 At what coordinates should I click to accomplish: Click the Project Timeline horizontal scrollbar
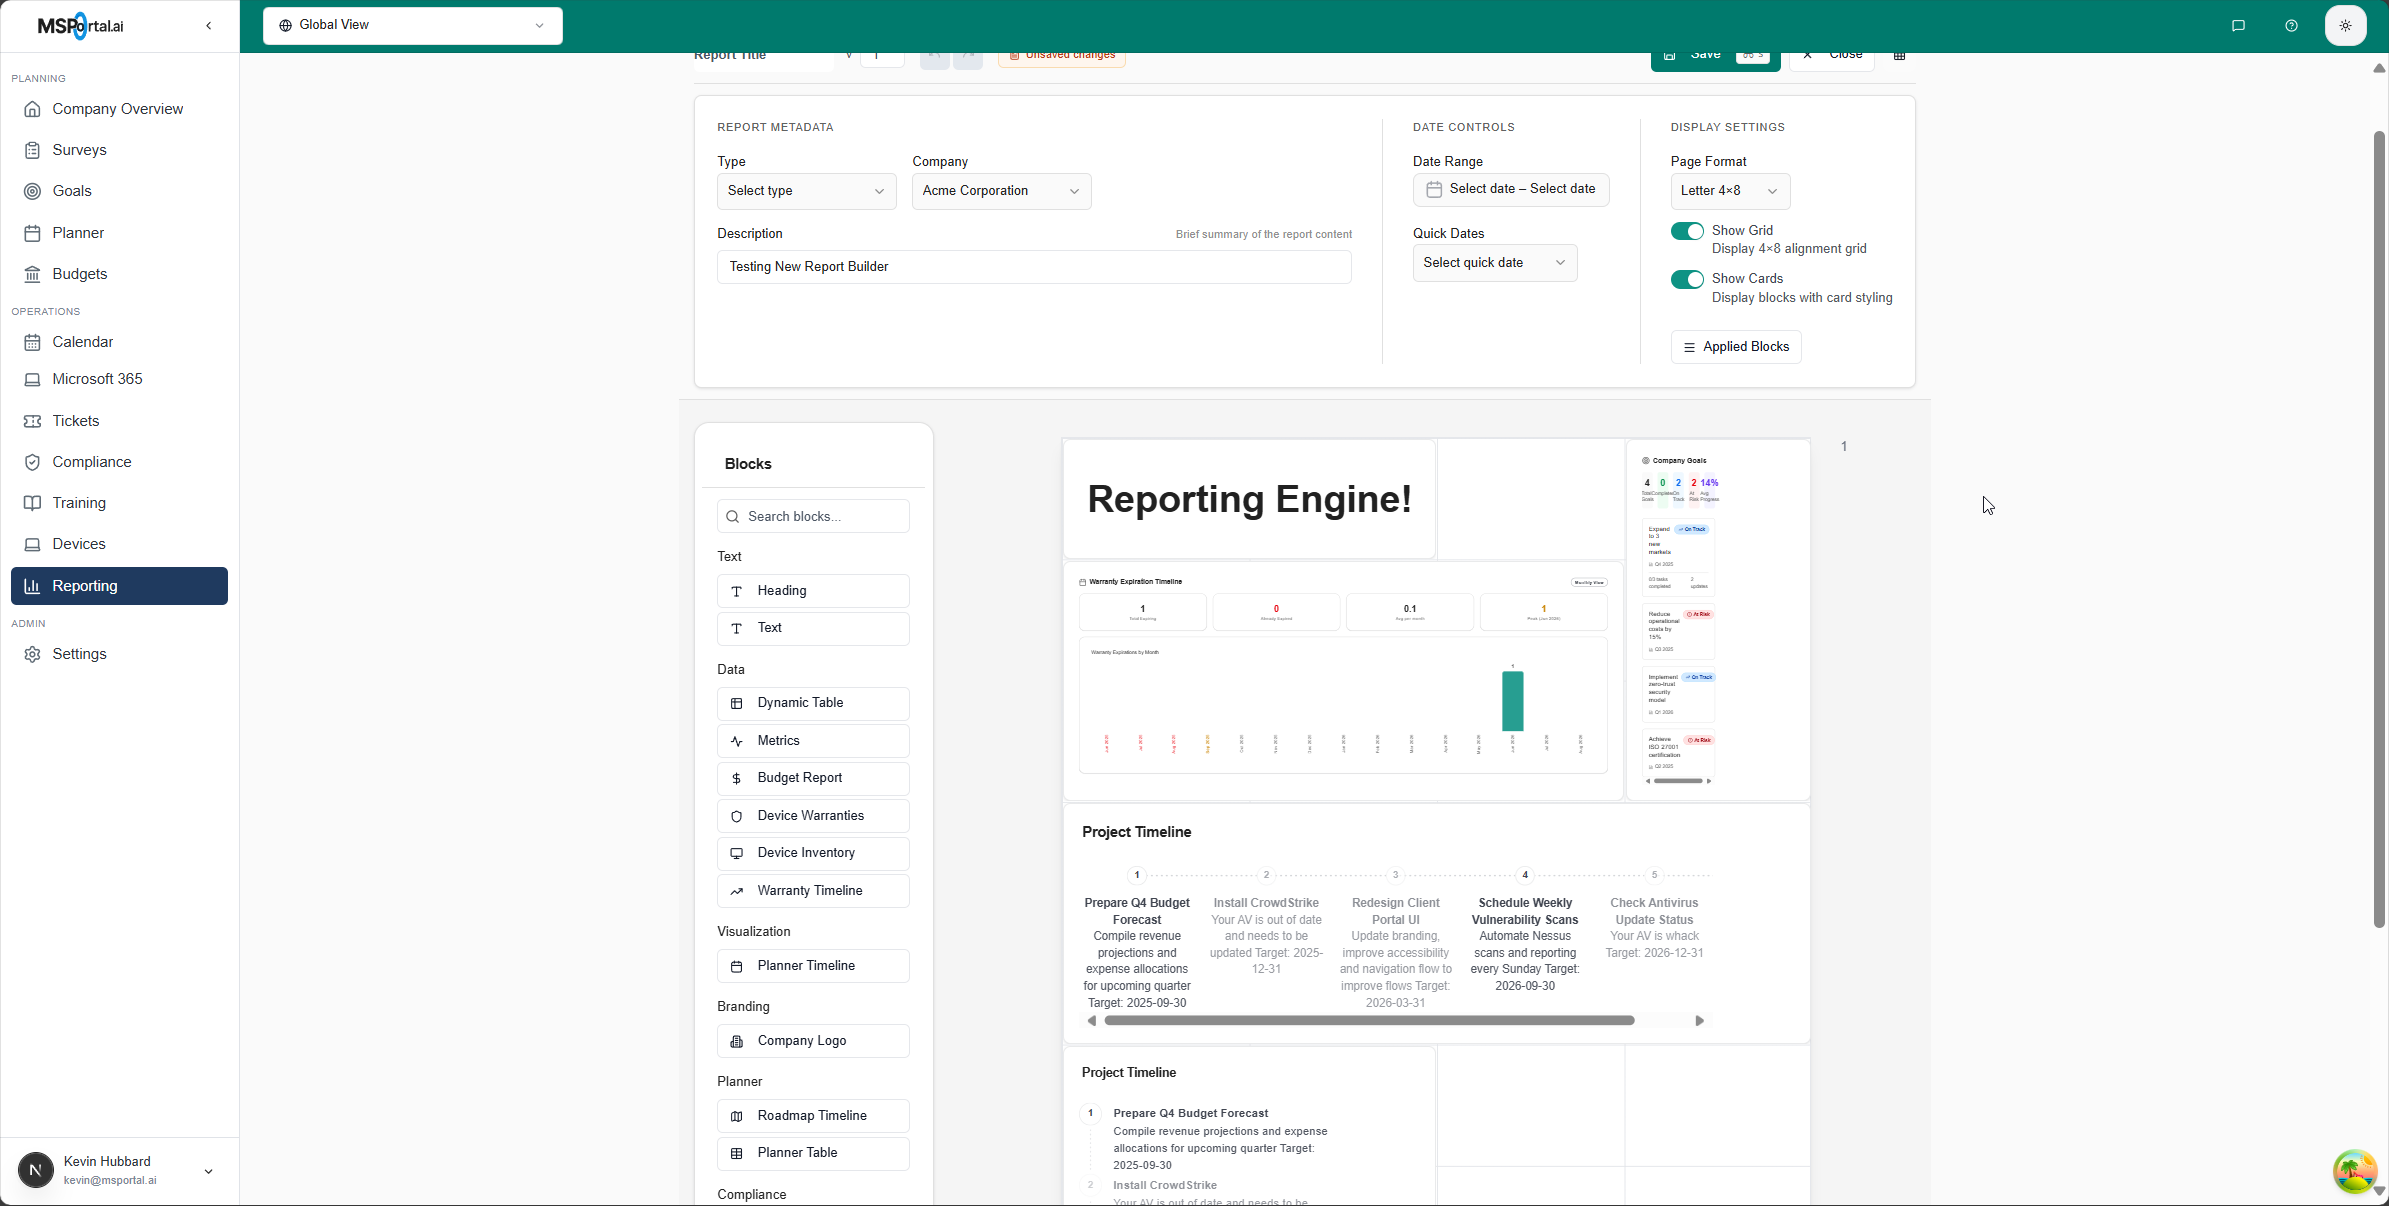coord(1368,1021)
